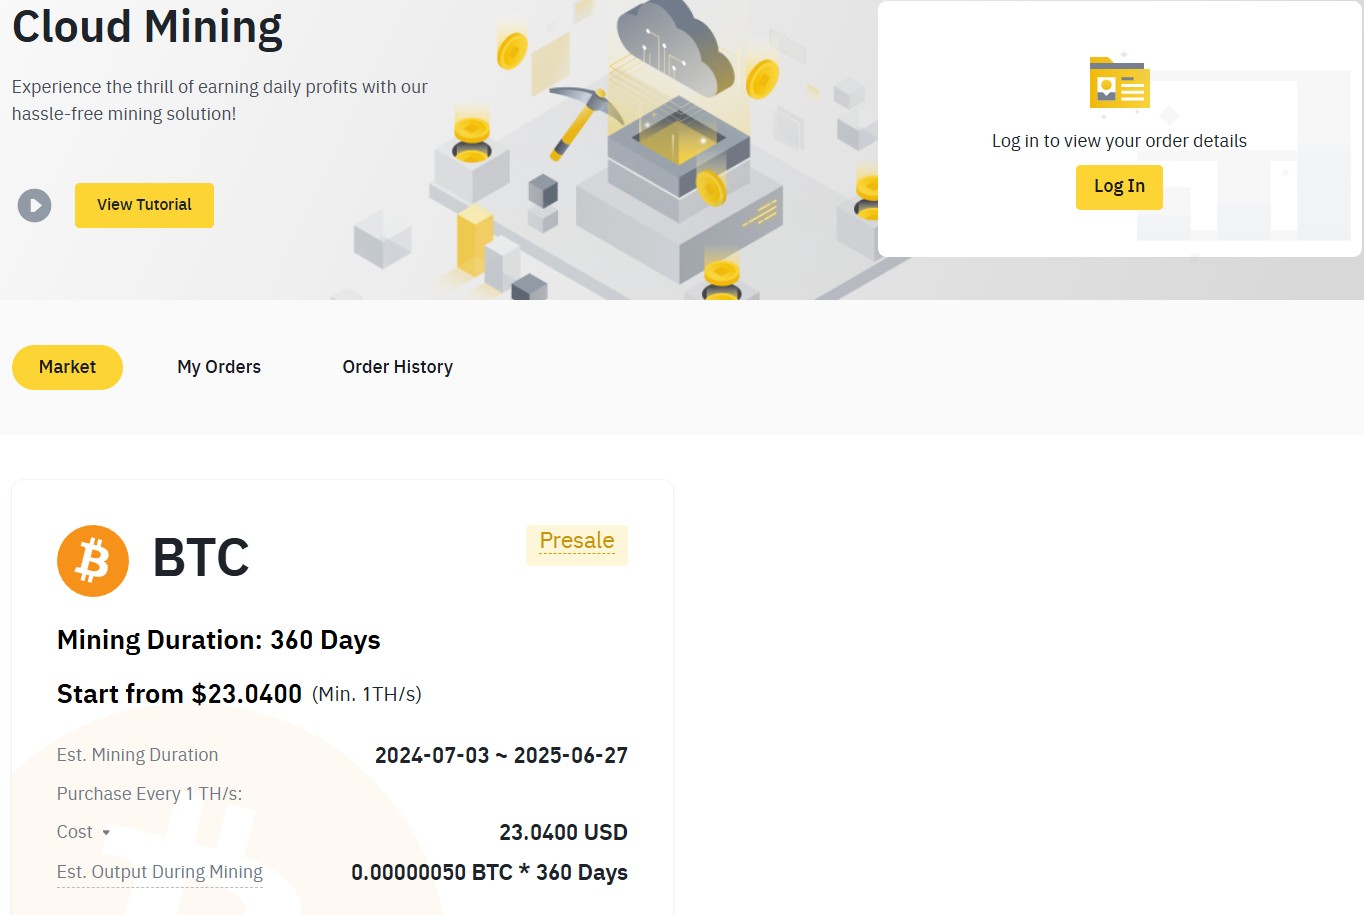Click Mining Duration: 360 Days text

[x=219, y=640]
